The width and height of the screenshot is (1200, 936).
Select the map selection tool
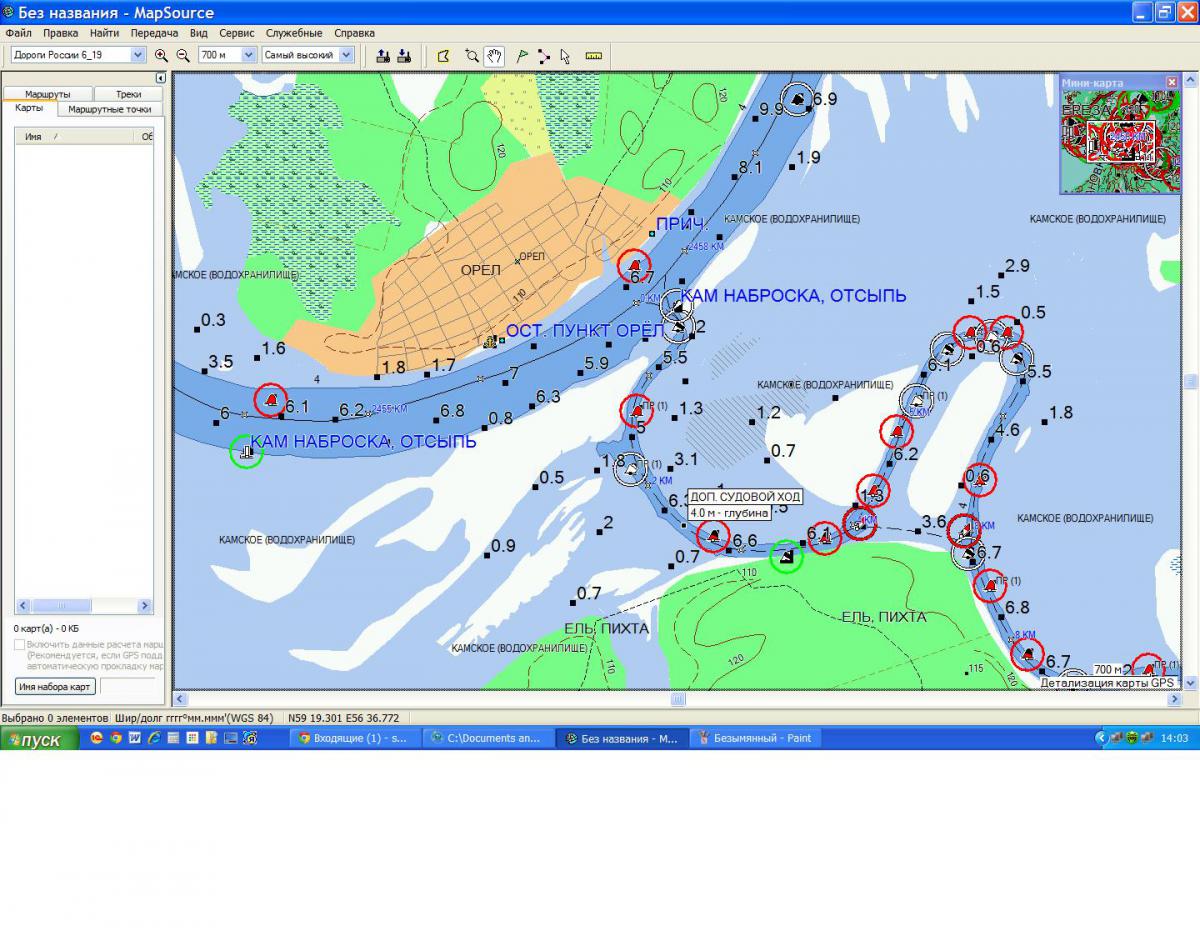coord(444,56)
